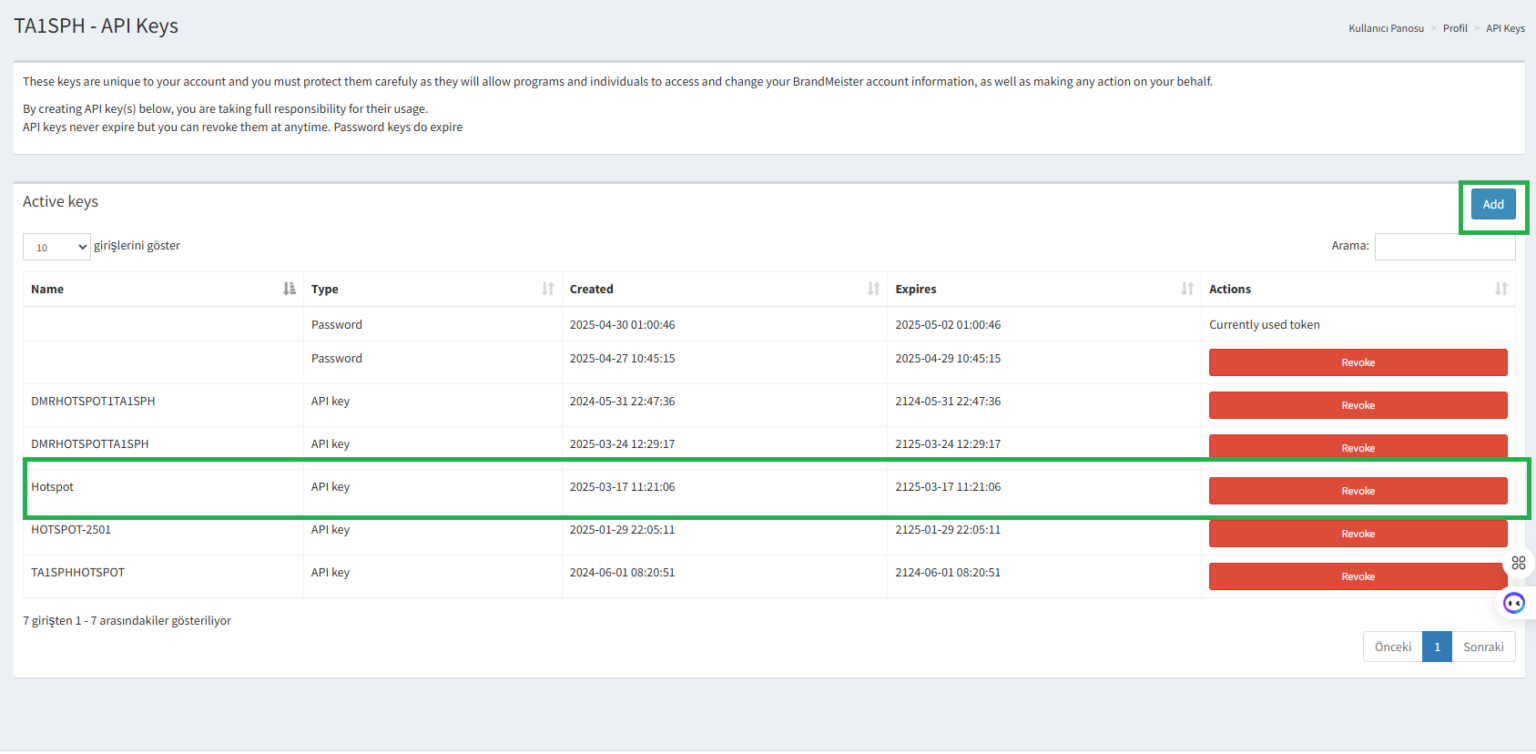This screenshot has height=754, width=1536.
Task: Revoke the 2025-04-27 Password token
Action: click(x=1358, y=362)
